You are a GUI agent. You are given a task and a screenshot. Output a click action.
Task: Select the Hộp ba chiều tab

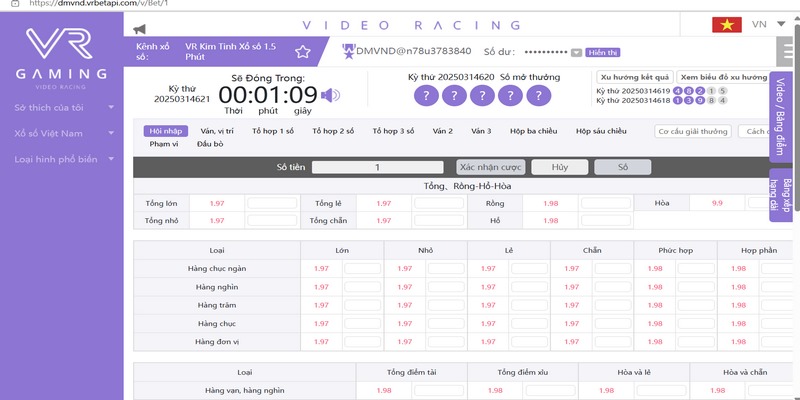pyautogui.click(x=536, y=131)
